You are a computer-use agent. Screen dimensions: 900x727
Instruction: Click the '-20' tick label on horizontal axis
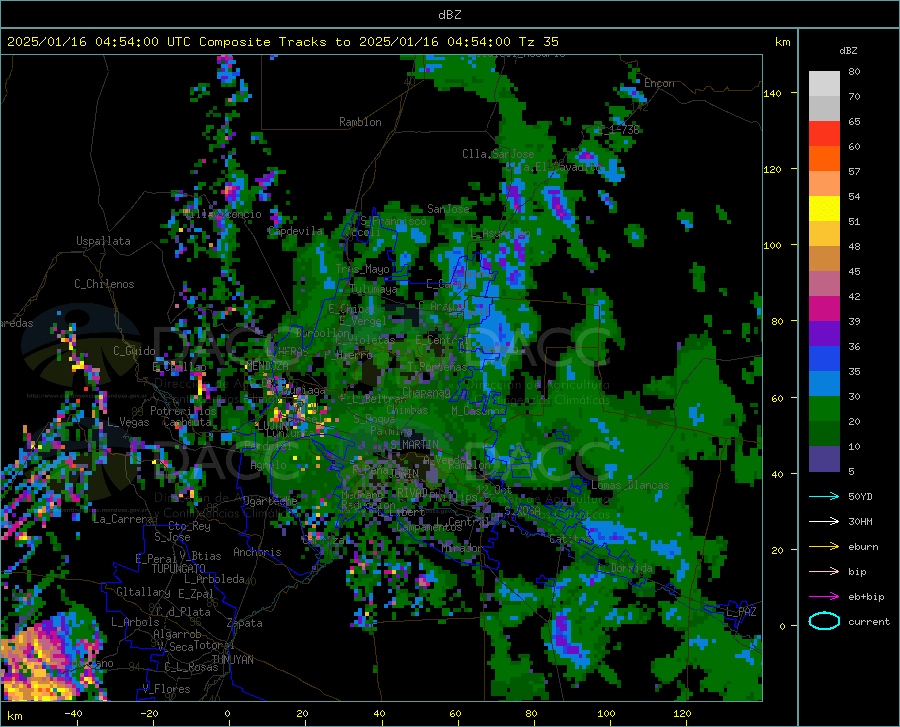(149, 713)
